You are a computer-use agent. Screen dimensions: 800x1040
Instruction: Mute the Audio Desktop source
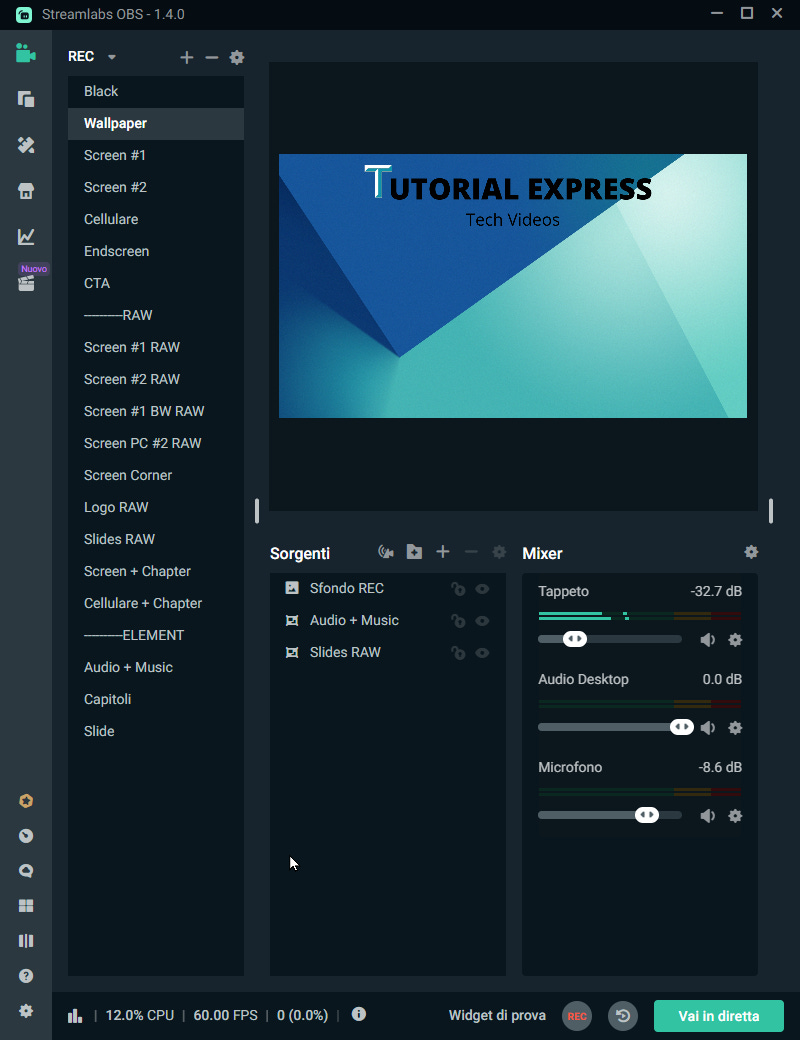point(708,728)
